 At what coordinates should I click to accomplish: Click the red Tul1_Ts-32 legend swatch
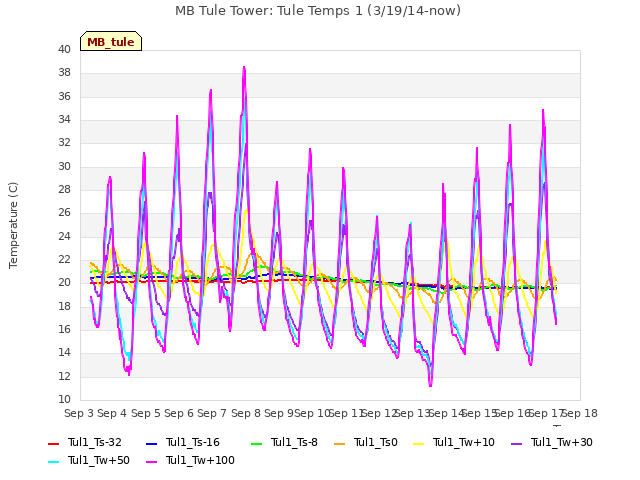[53, 443]
